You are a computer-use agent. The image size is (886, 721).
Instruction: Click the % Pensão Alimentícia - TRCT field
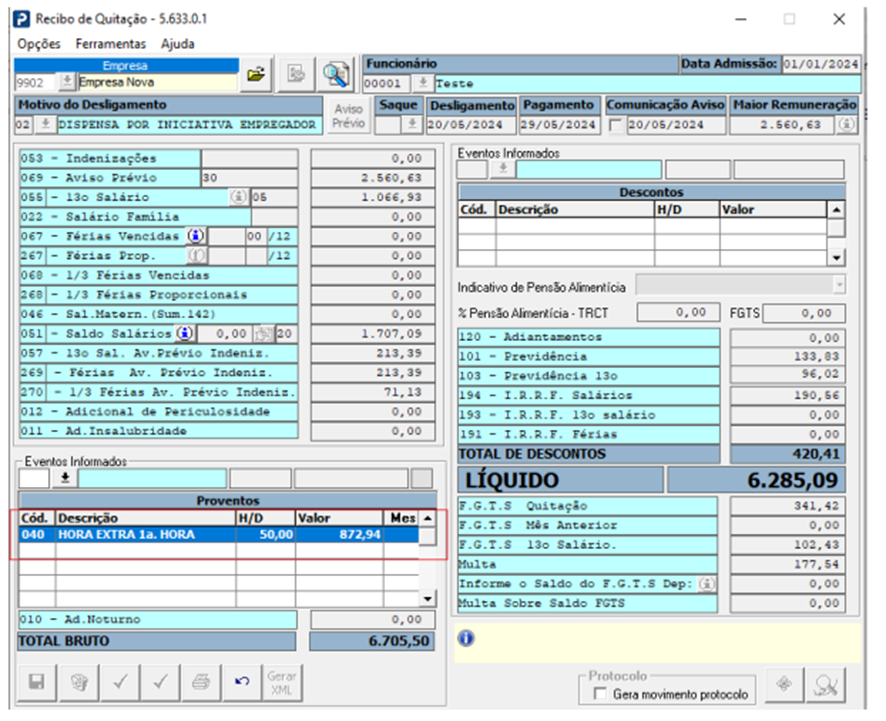pos(679,312)
